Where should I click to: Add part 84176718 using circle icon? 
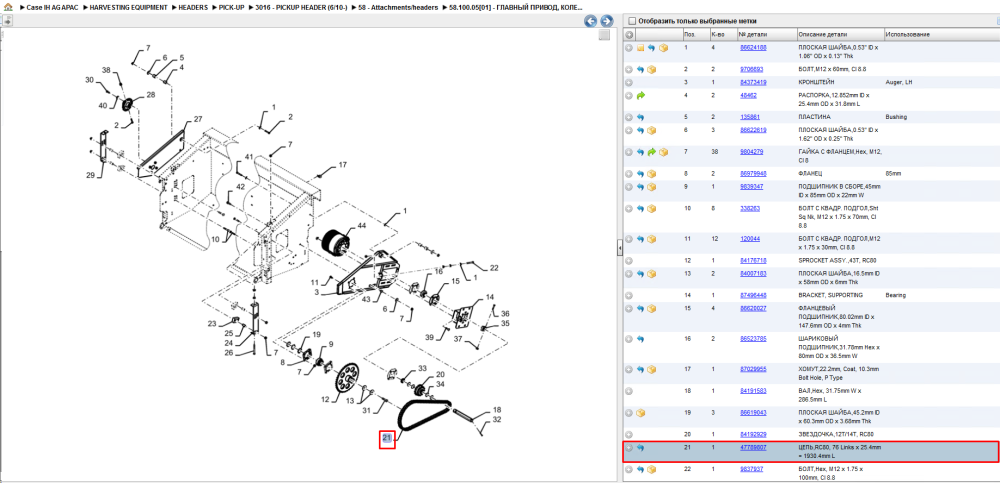click(629, 260)
